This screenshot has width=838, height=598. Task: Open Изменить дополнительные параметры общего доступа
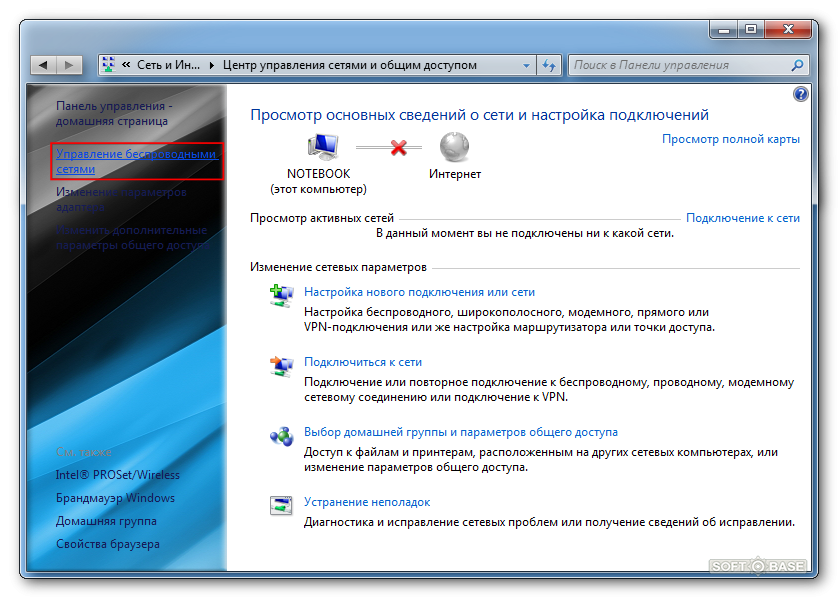pyautogui.click(x=133, y=238)
